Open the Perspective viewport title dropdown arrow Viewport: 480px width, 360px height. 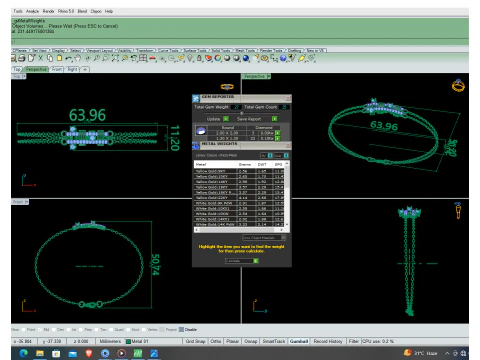[269, 76]
